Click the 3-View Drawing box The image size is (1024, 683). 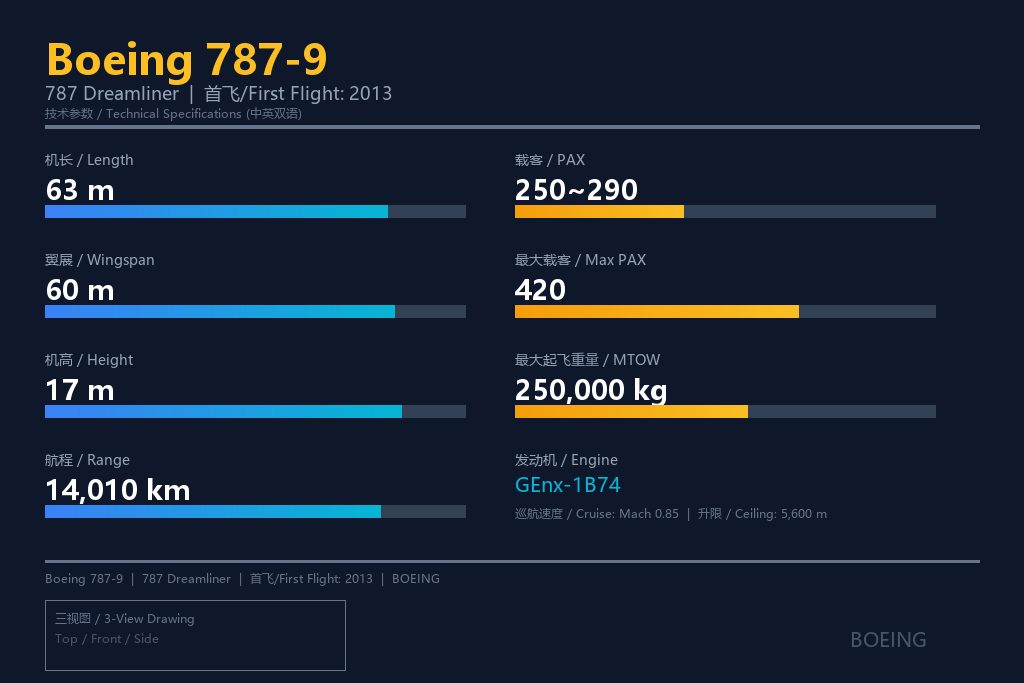coord(195,635)
